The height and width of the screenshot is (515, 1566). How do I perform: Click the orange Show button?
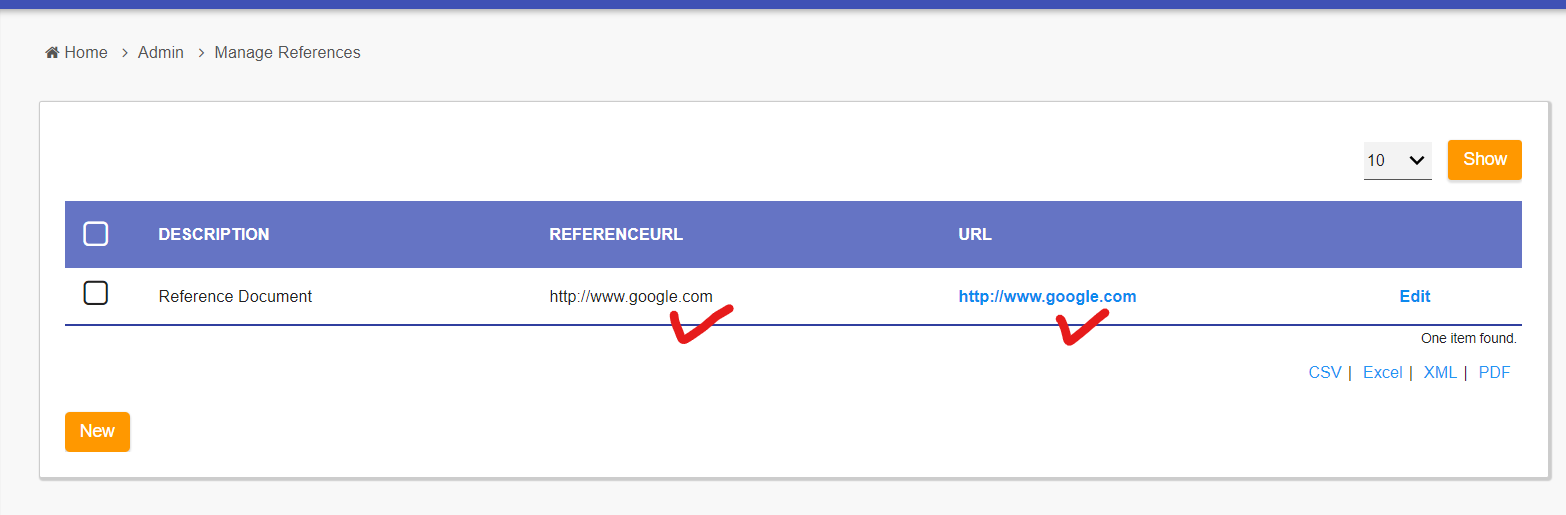point(1485,159)
